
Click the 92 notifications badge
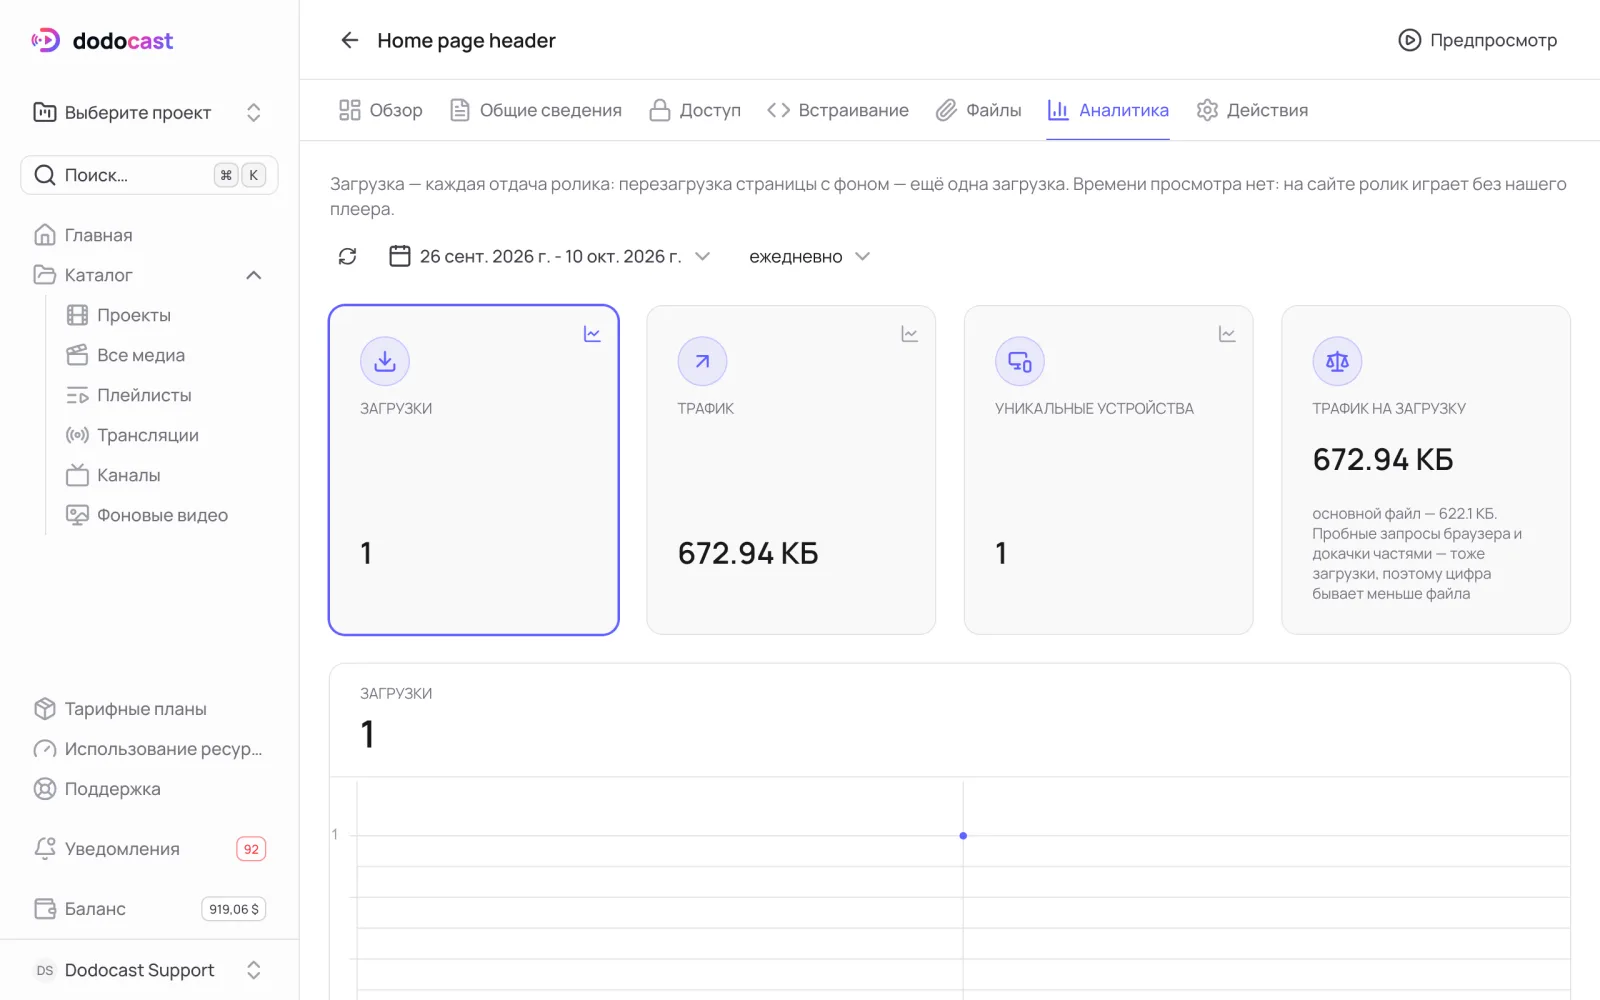coord(251,849)
